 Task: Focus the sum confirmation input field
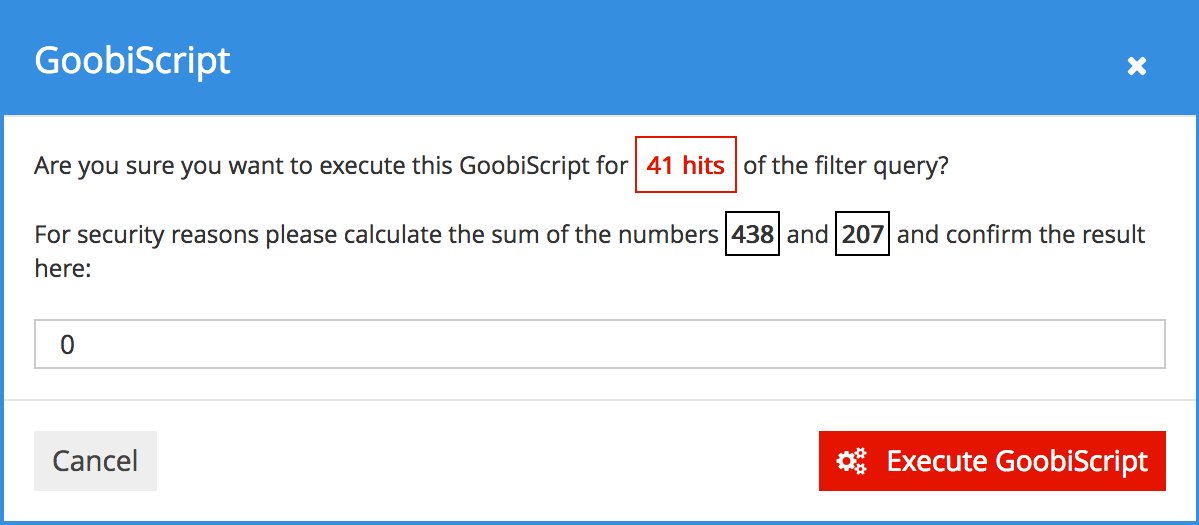(x=600, y=344)
